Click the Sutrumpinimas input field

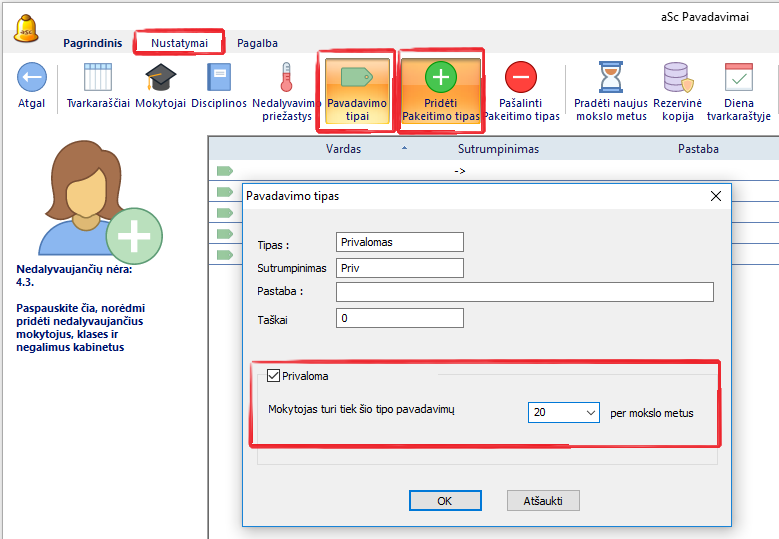tap(399, 268)
